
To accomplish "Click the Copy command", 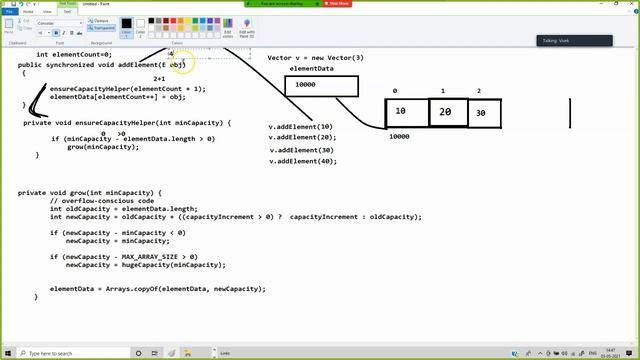I will pos(24,28).
